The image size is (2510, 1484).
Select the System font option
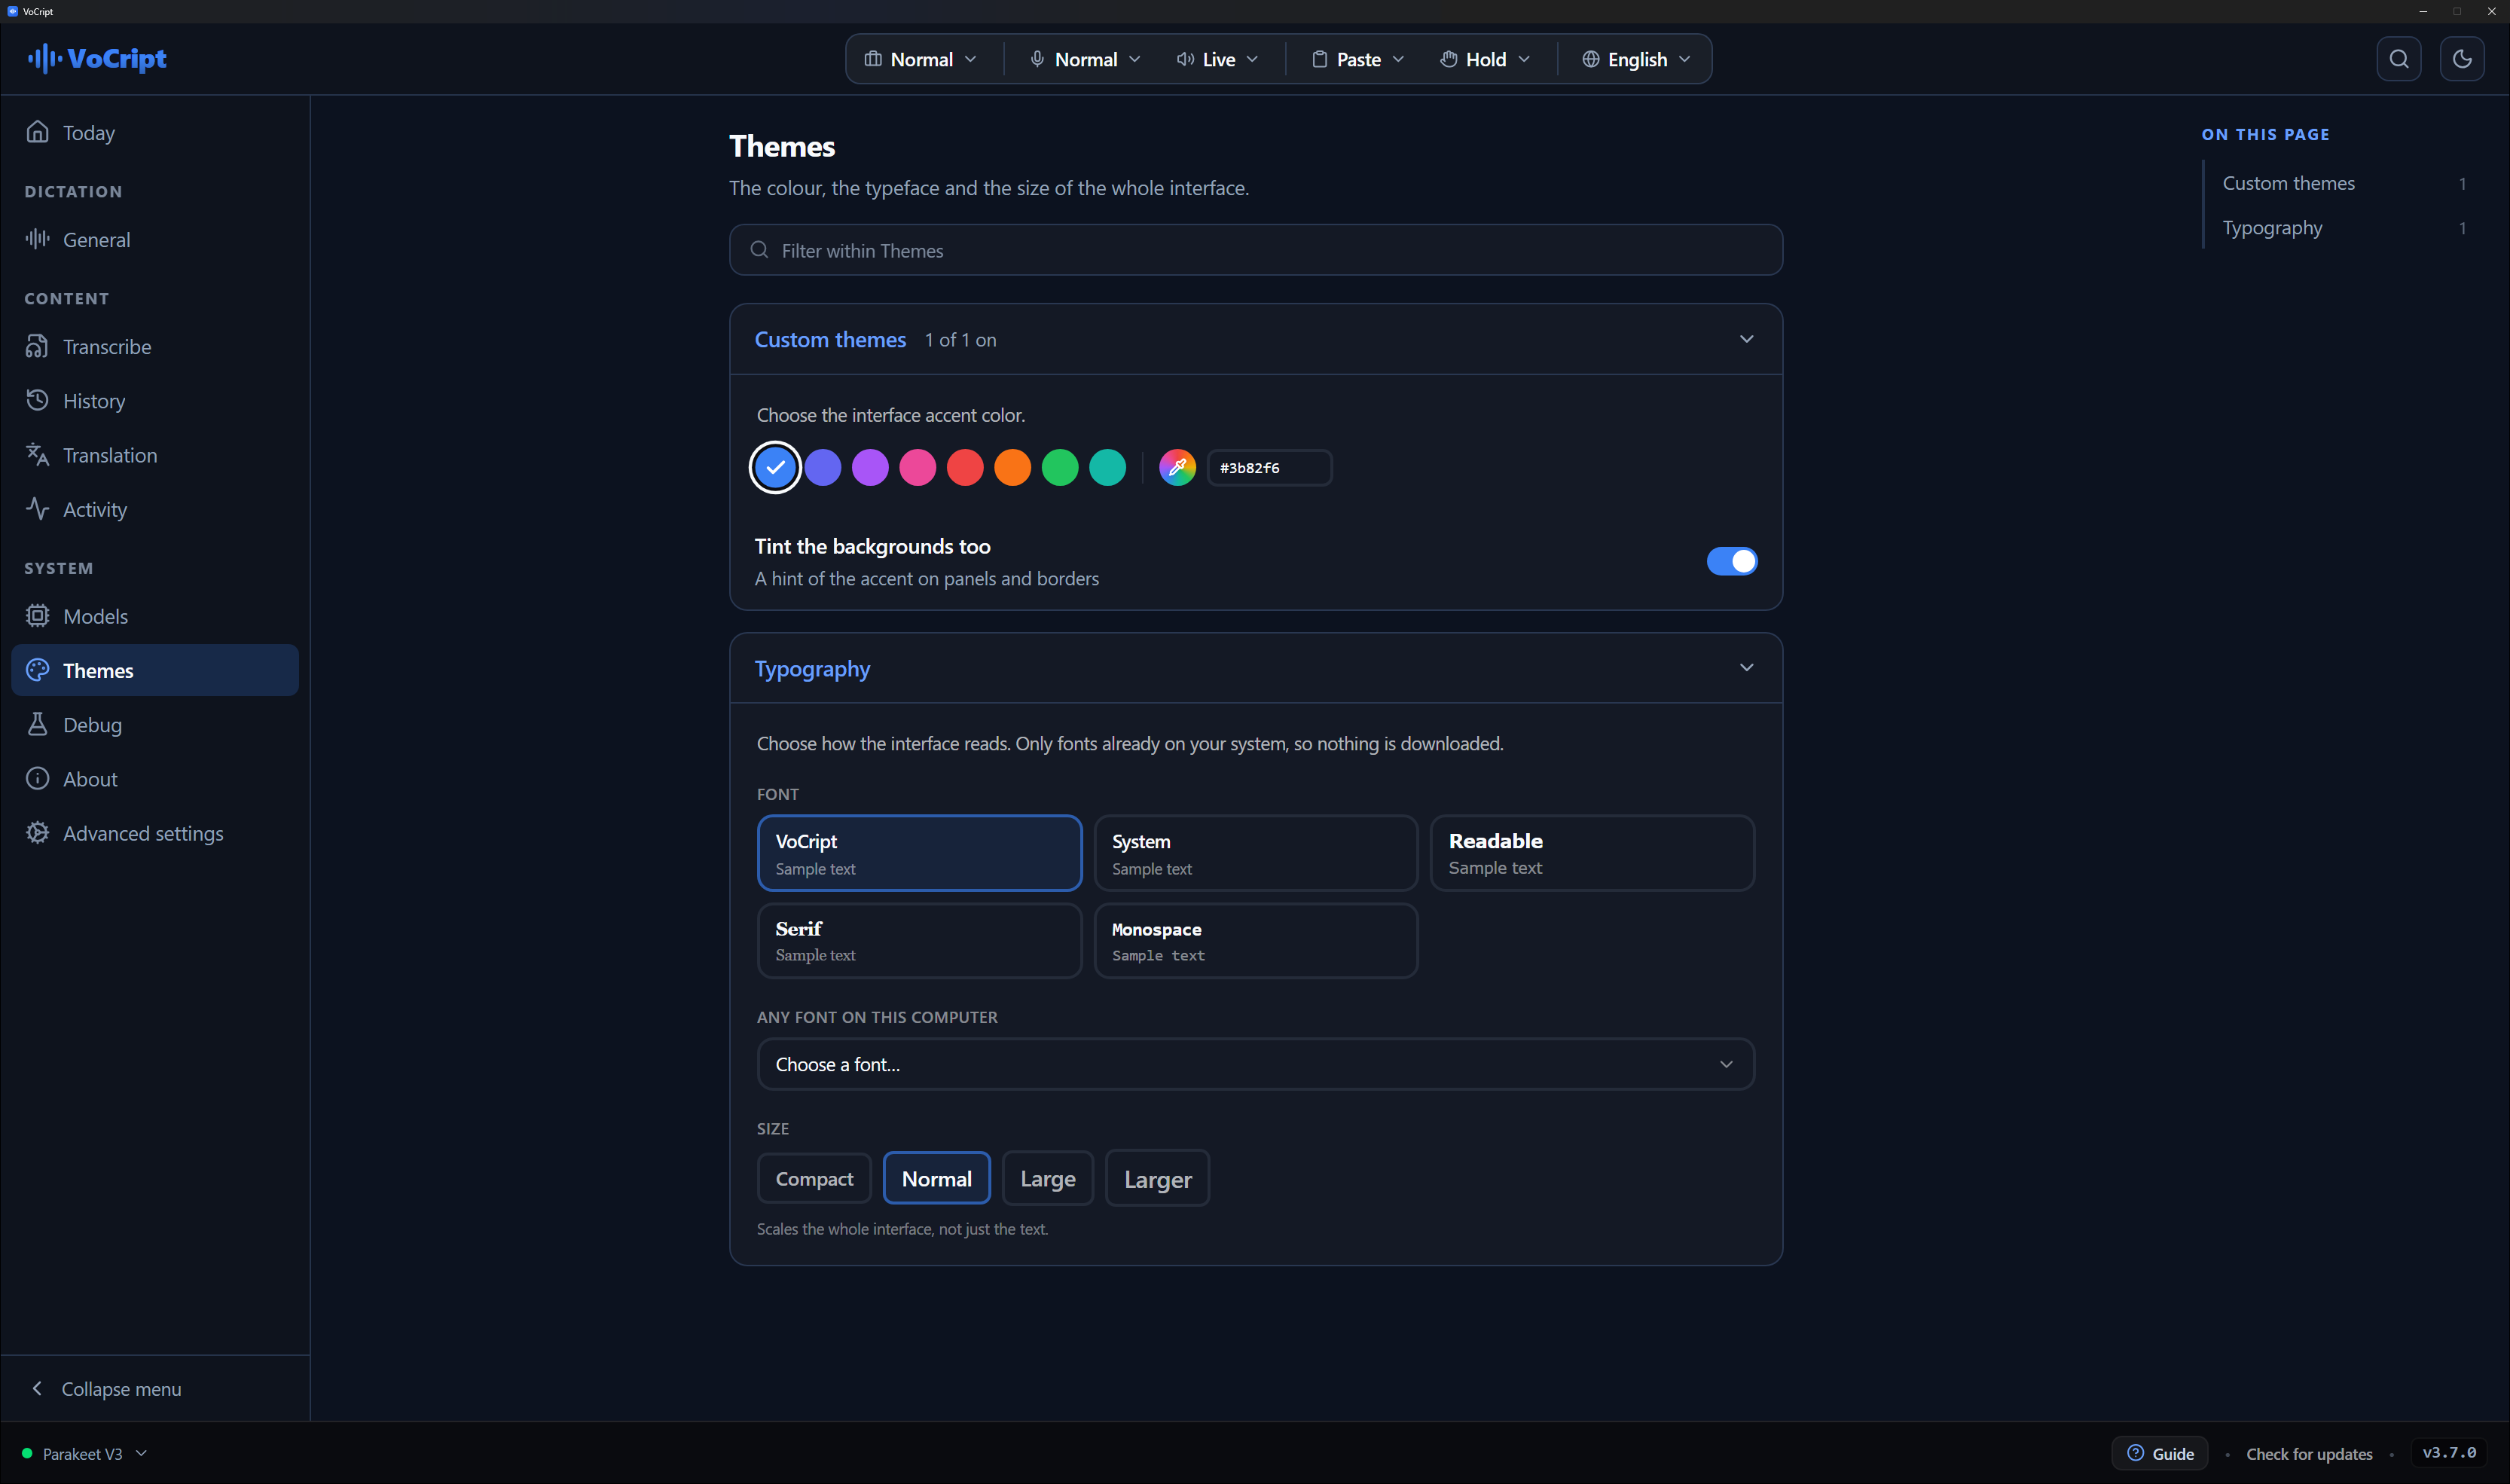(1256, 853)
